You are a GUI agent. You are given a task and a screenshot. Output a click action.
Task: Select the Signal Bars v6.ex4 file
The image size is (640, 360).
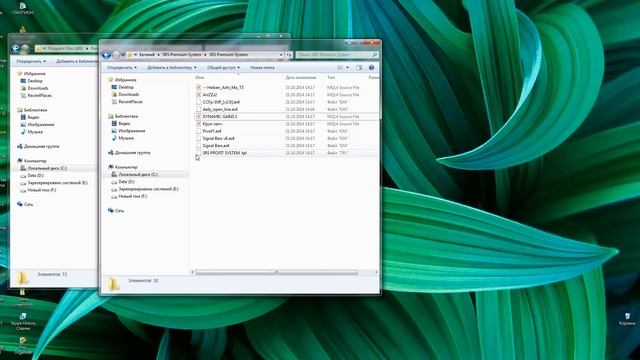[218, 138]
